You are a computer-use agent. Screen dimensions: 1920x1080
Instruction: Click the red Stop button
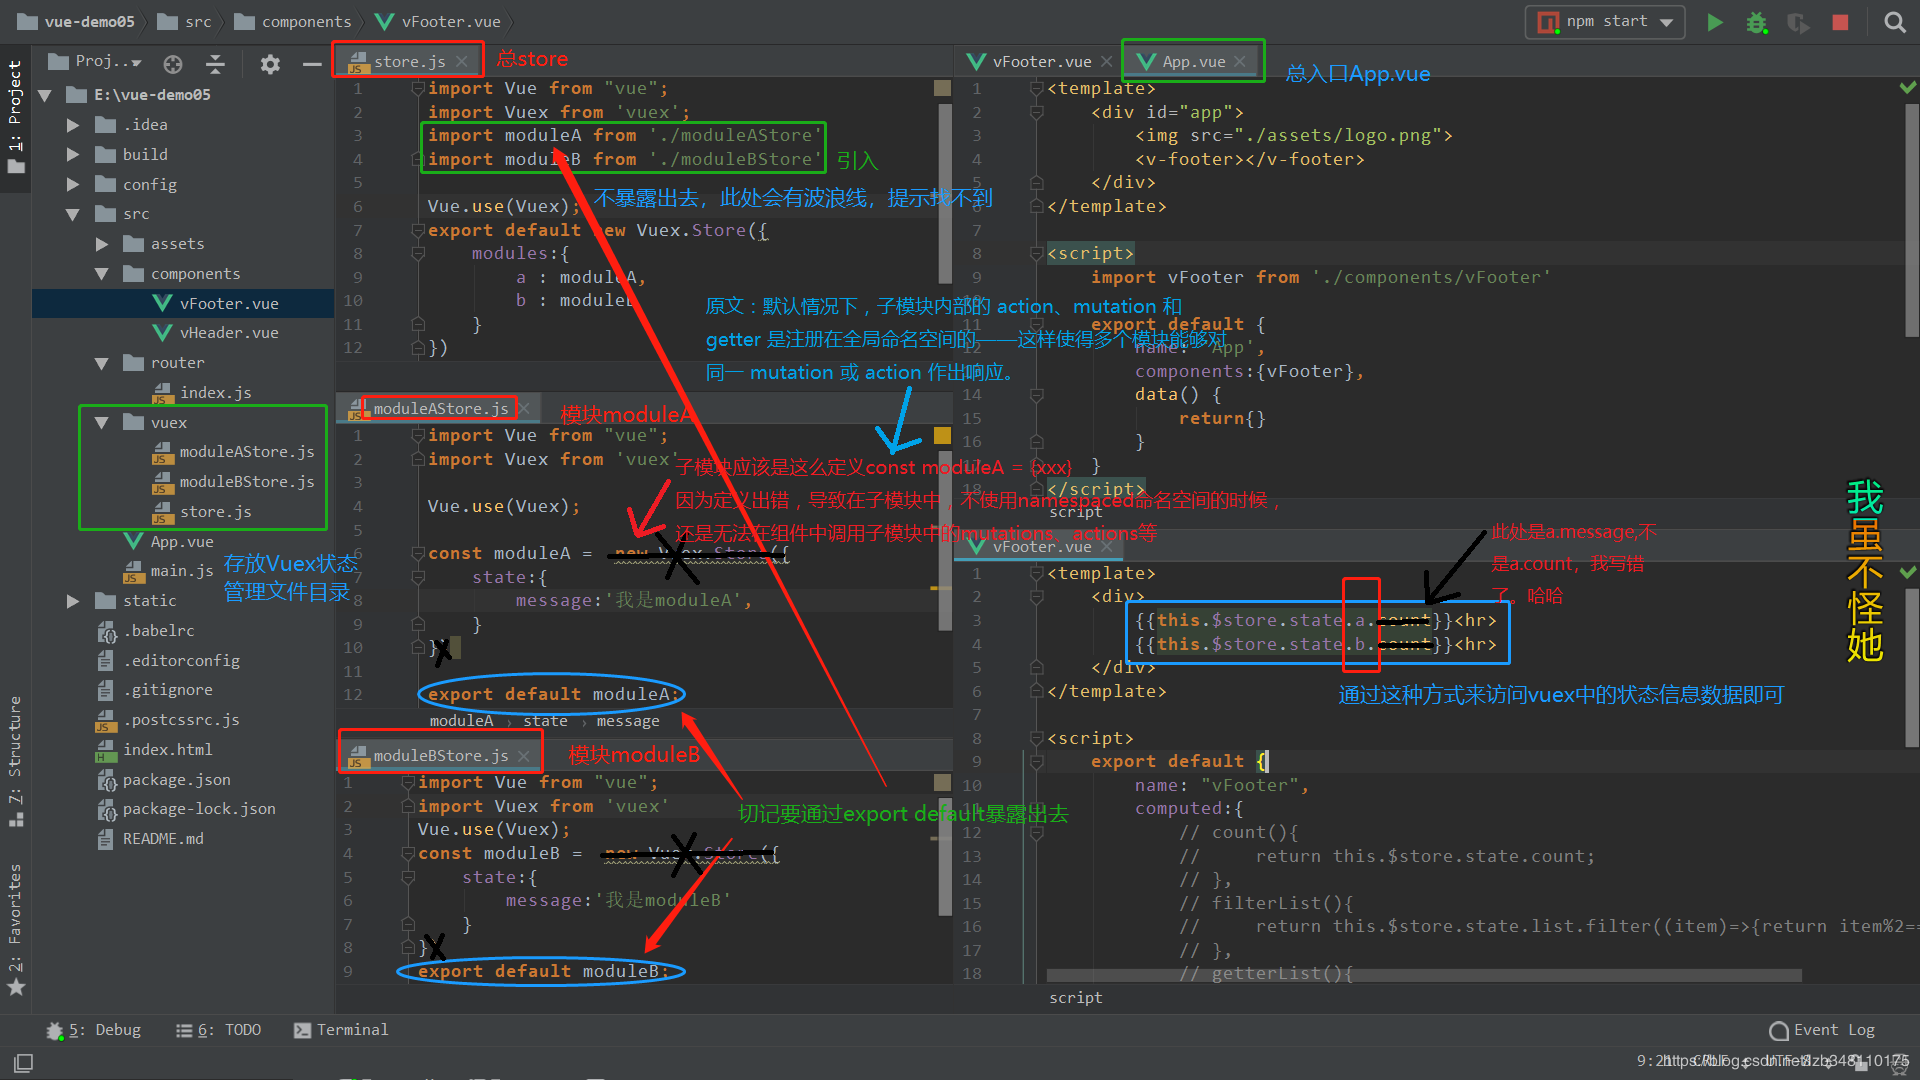(1840, 22)
